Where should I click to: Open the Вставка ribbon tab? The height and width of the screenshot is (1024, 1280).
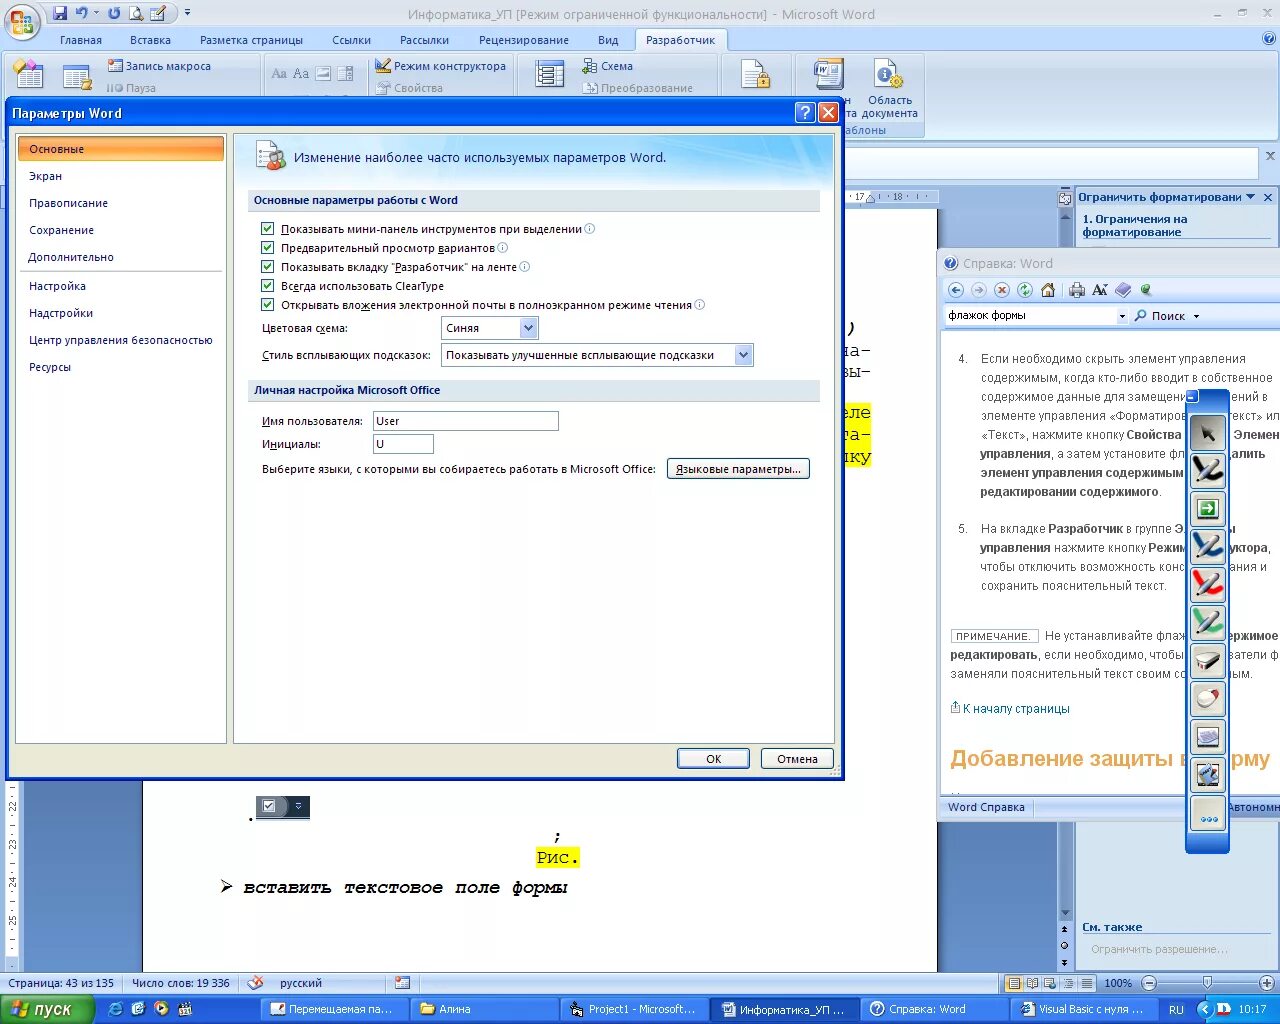click(x=150, y=40)
